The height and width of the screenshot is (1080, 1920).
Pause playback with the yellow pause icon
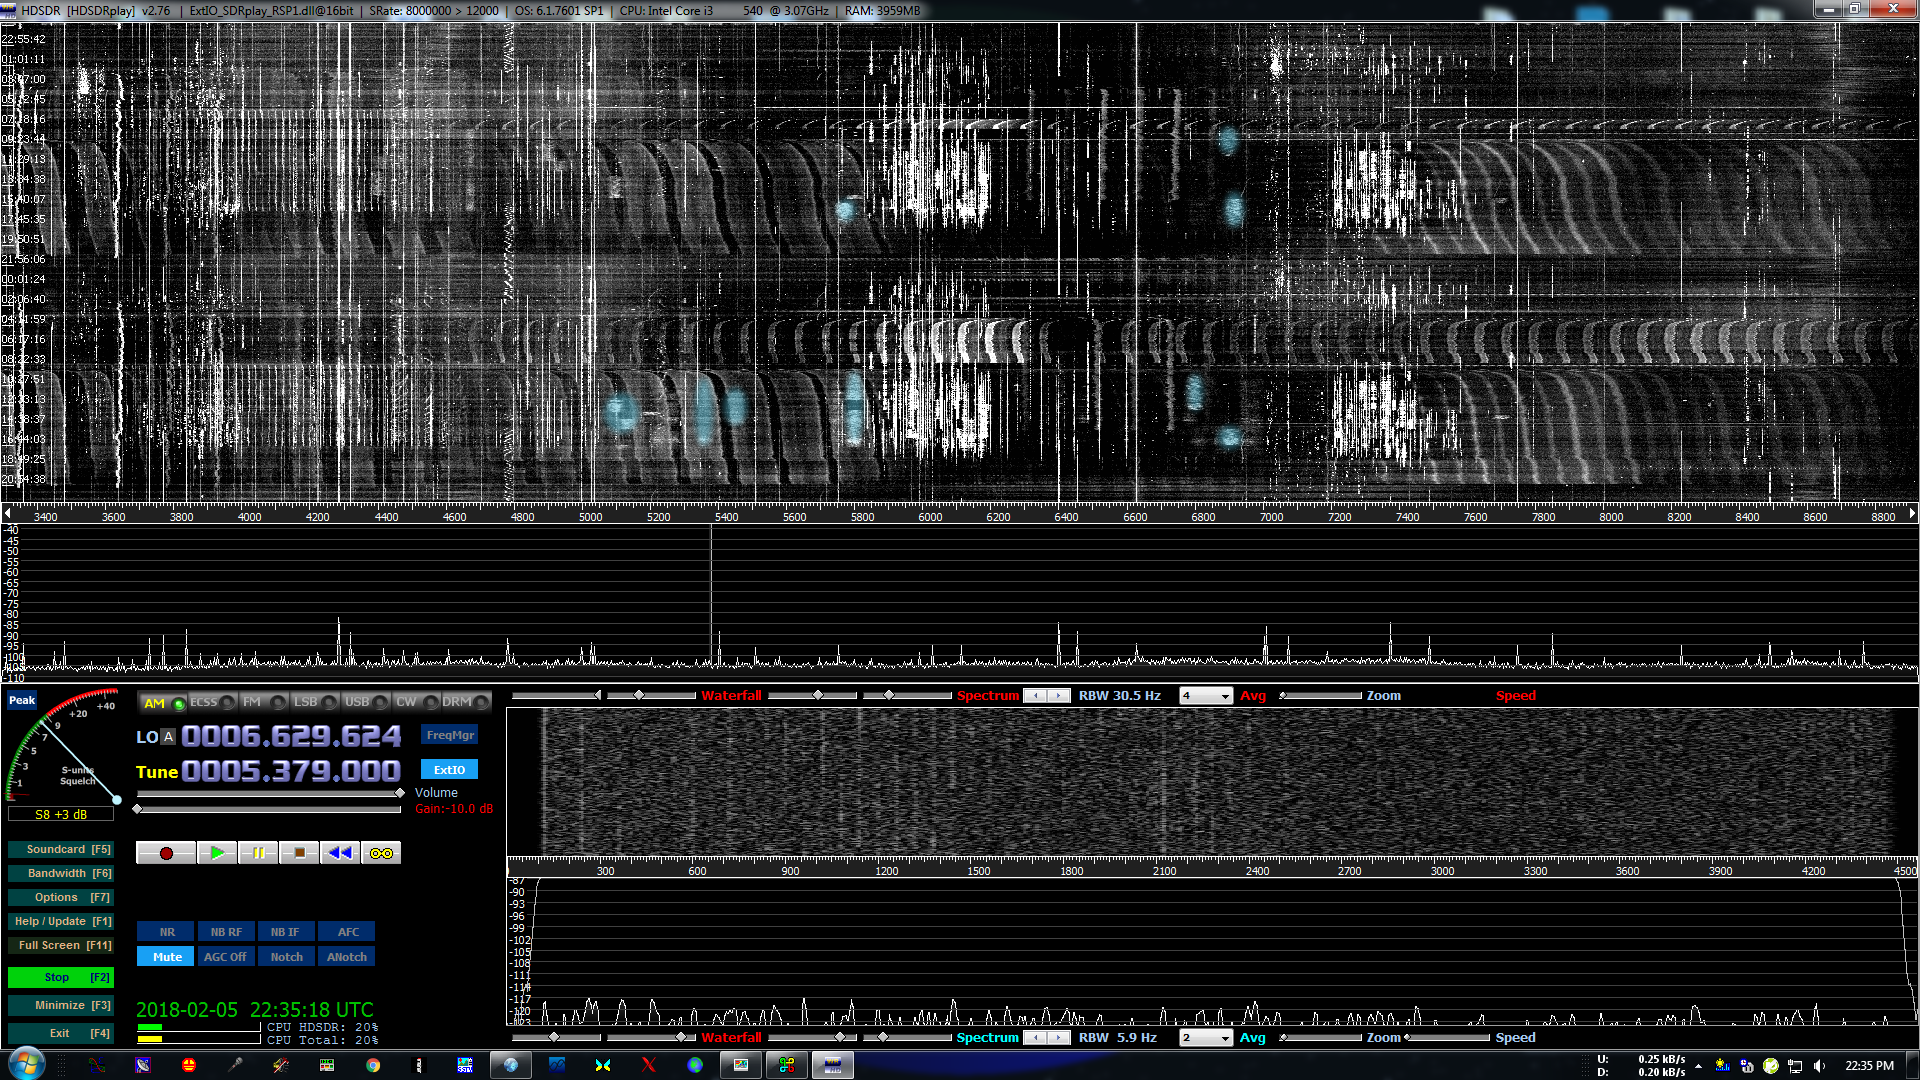click(x=258, y=853)
